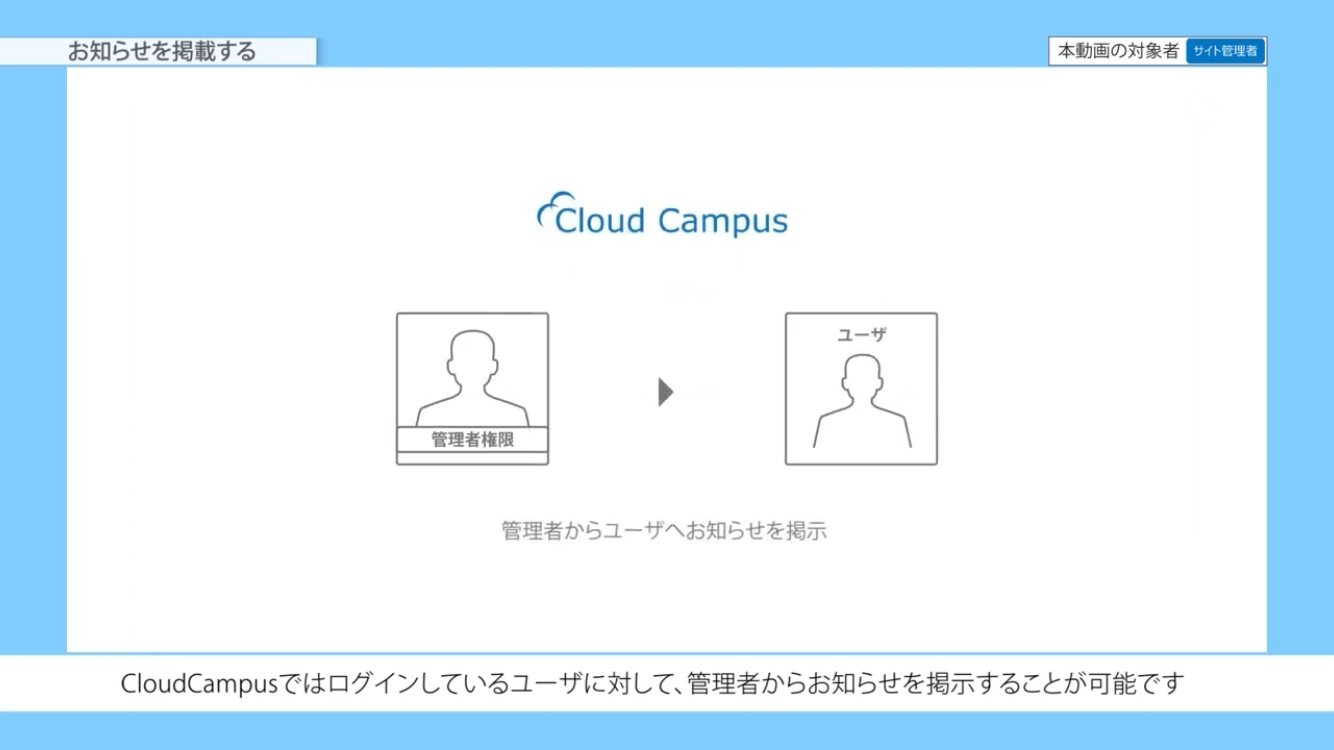Click the 管理者権限 label

coord(472,439)
